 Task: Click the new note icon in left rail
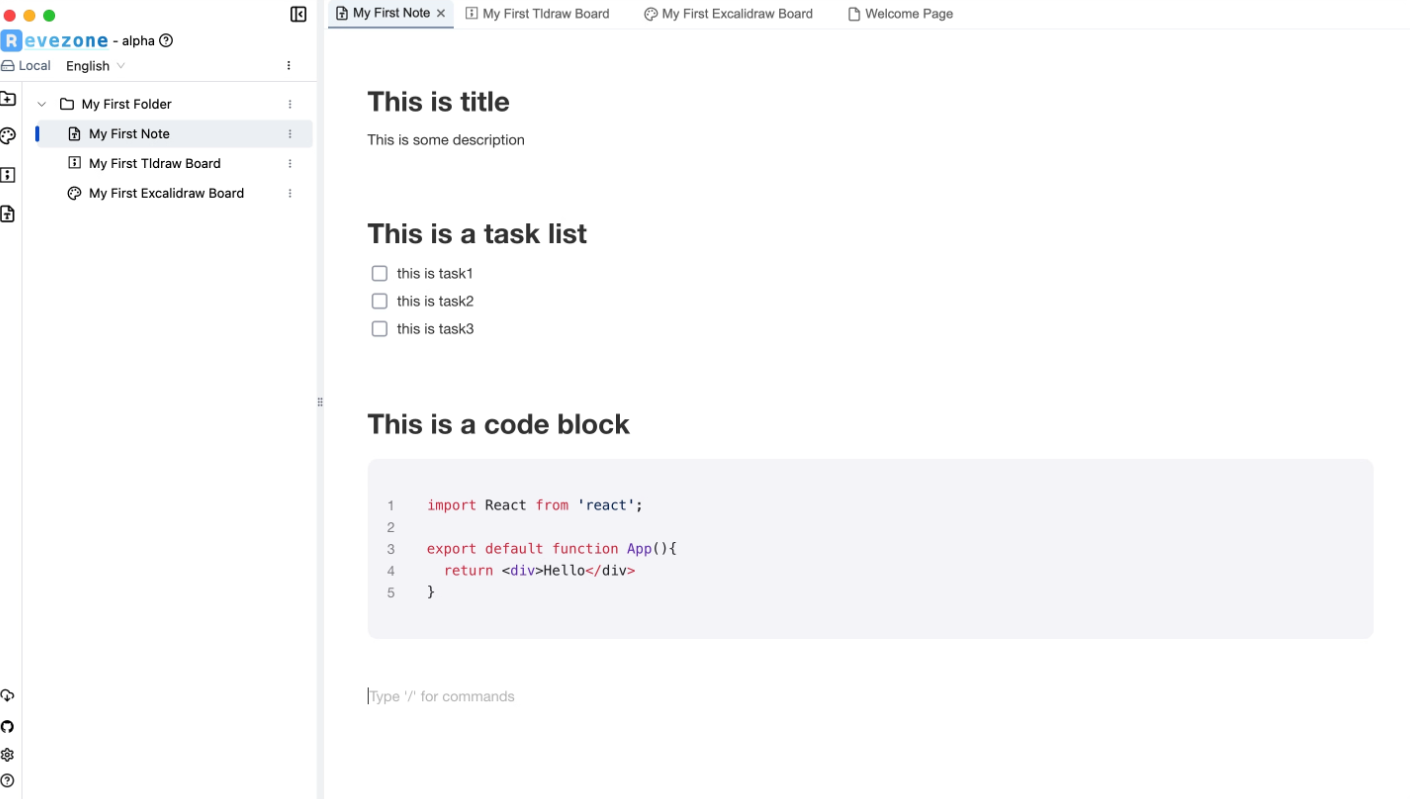(8, 214)
